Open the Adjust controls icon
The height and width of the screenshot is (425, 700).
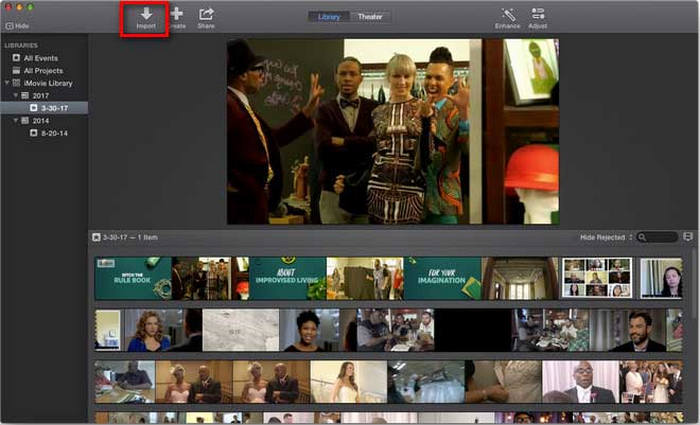coord(538,14)
